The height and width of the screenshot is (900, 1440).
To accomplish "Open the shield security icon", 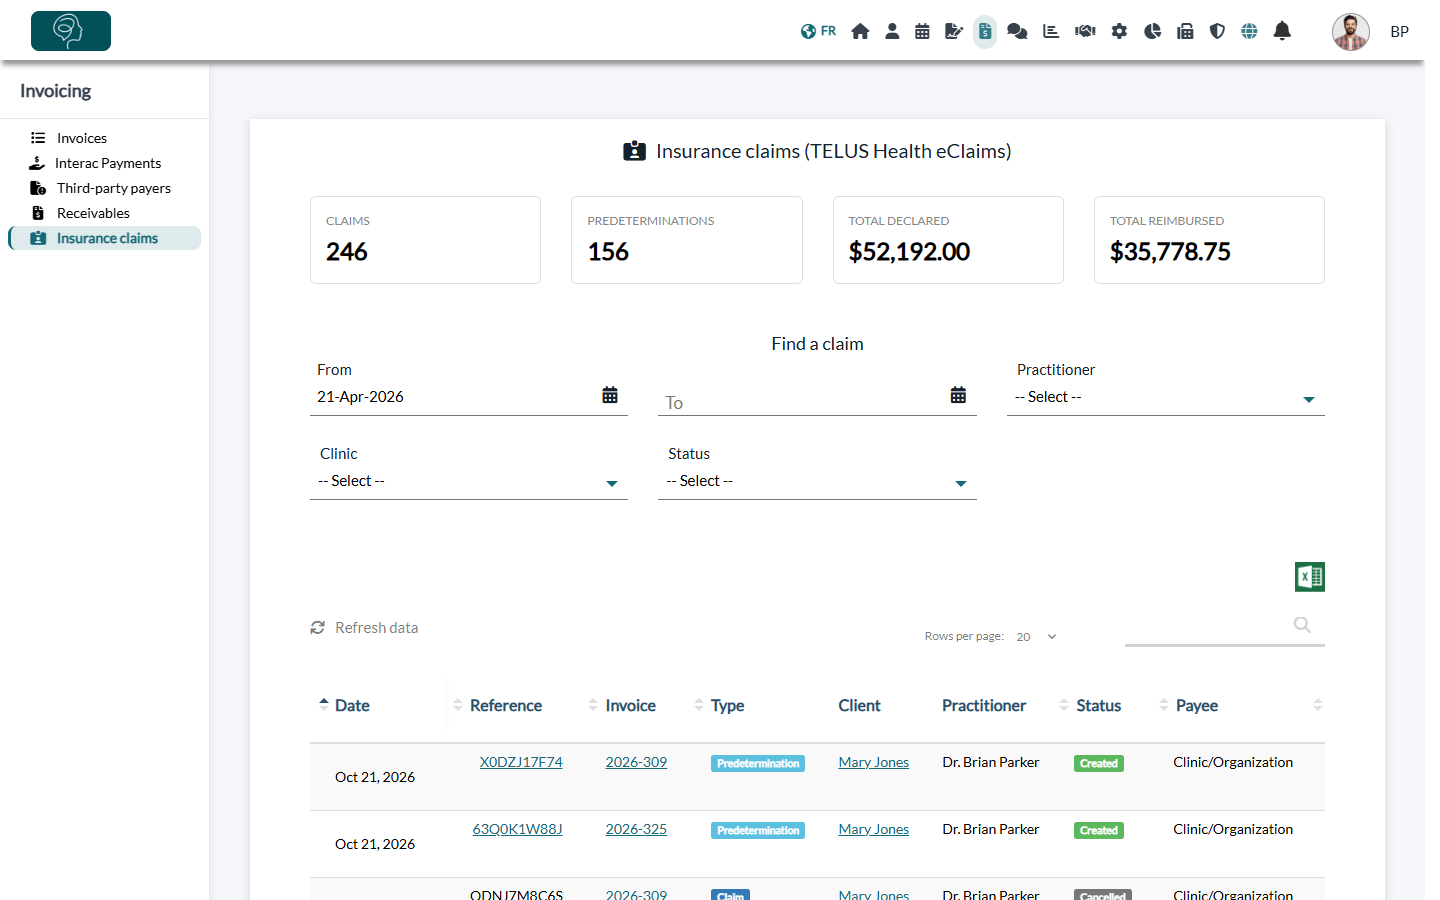I will click(x=1217, y=31).
